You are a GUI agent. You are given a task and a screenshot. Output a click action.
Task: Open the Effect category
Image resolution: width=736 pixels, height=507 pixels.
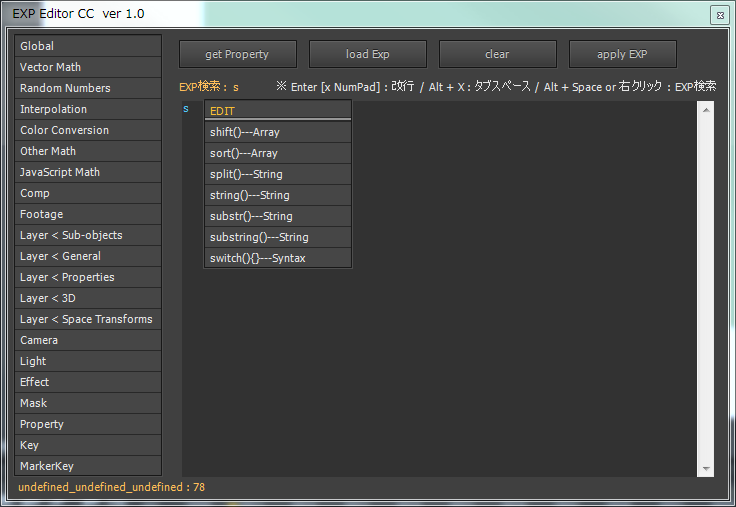[88, 382]
